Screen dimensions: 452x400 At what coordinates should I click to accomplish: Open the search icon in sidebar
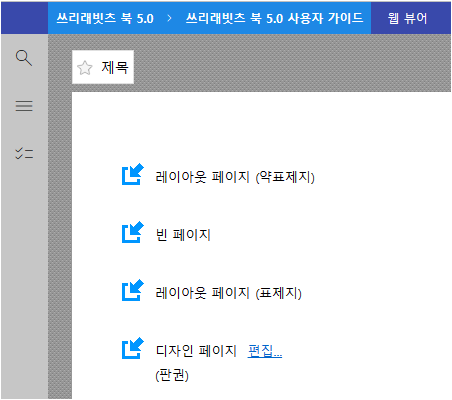[24, 58]
